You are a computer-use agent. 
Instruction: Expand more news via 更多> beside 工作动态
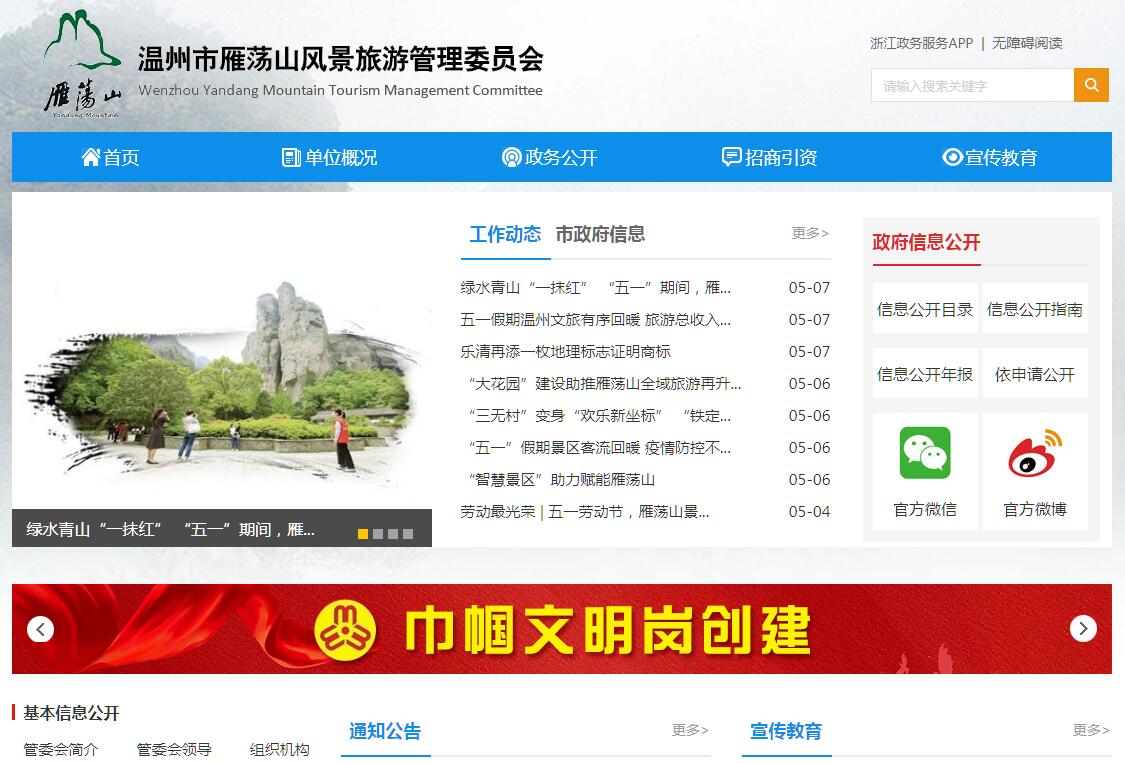pos(810,233)
